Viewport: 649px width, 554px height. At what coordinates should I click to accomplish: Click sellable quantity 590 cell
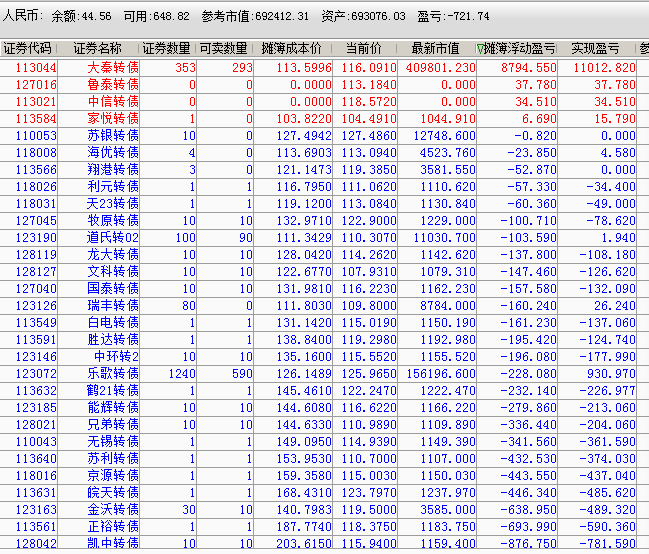click(242, 373)
